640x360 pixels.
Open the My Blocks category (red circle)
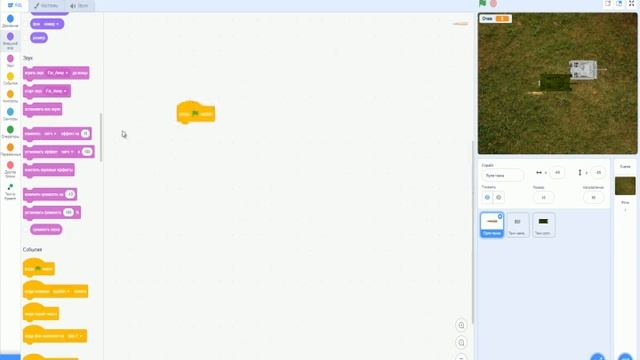tap(10, 169)
